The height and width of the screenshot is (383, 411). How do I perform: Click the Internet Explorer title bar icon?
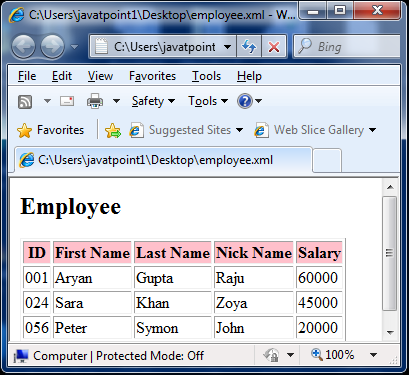click(17, 15)
